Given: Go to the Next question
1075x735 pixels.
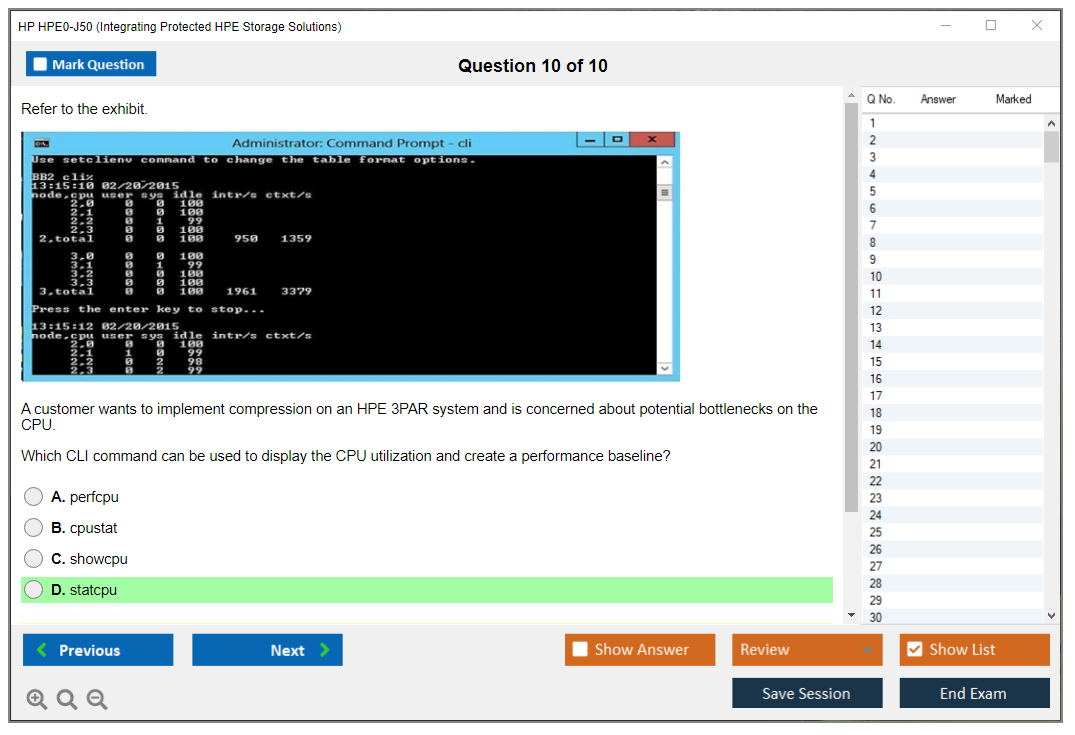Looking at the screenshot, I should pos(267,650).
